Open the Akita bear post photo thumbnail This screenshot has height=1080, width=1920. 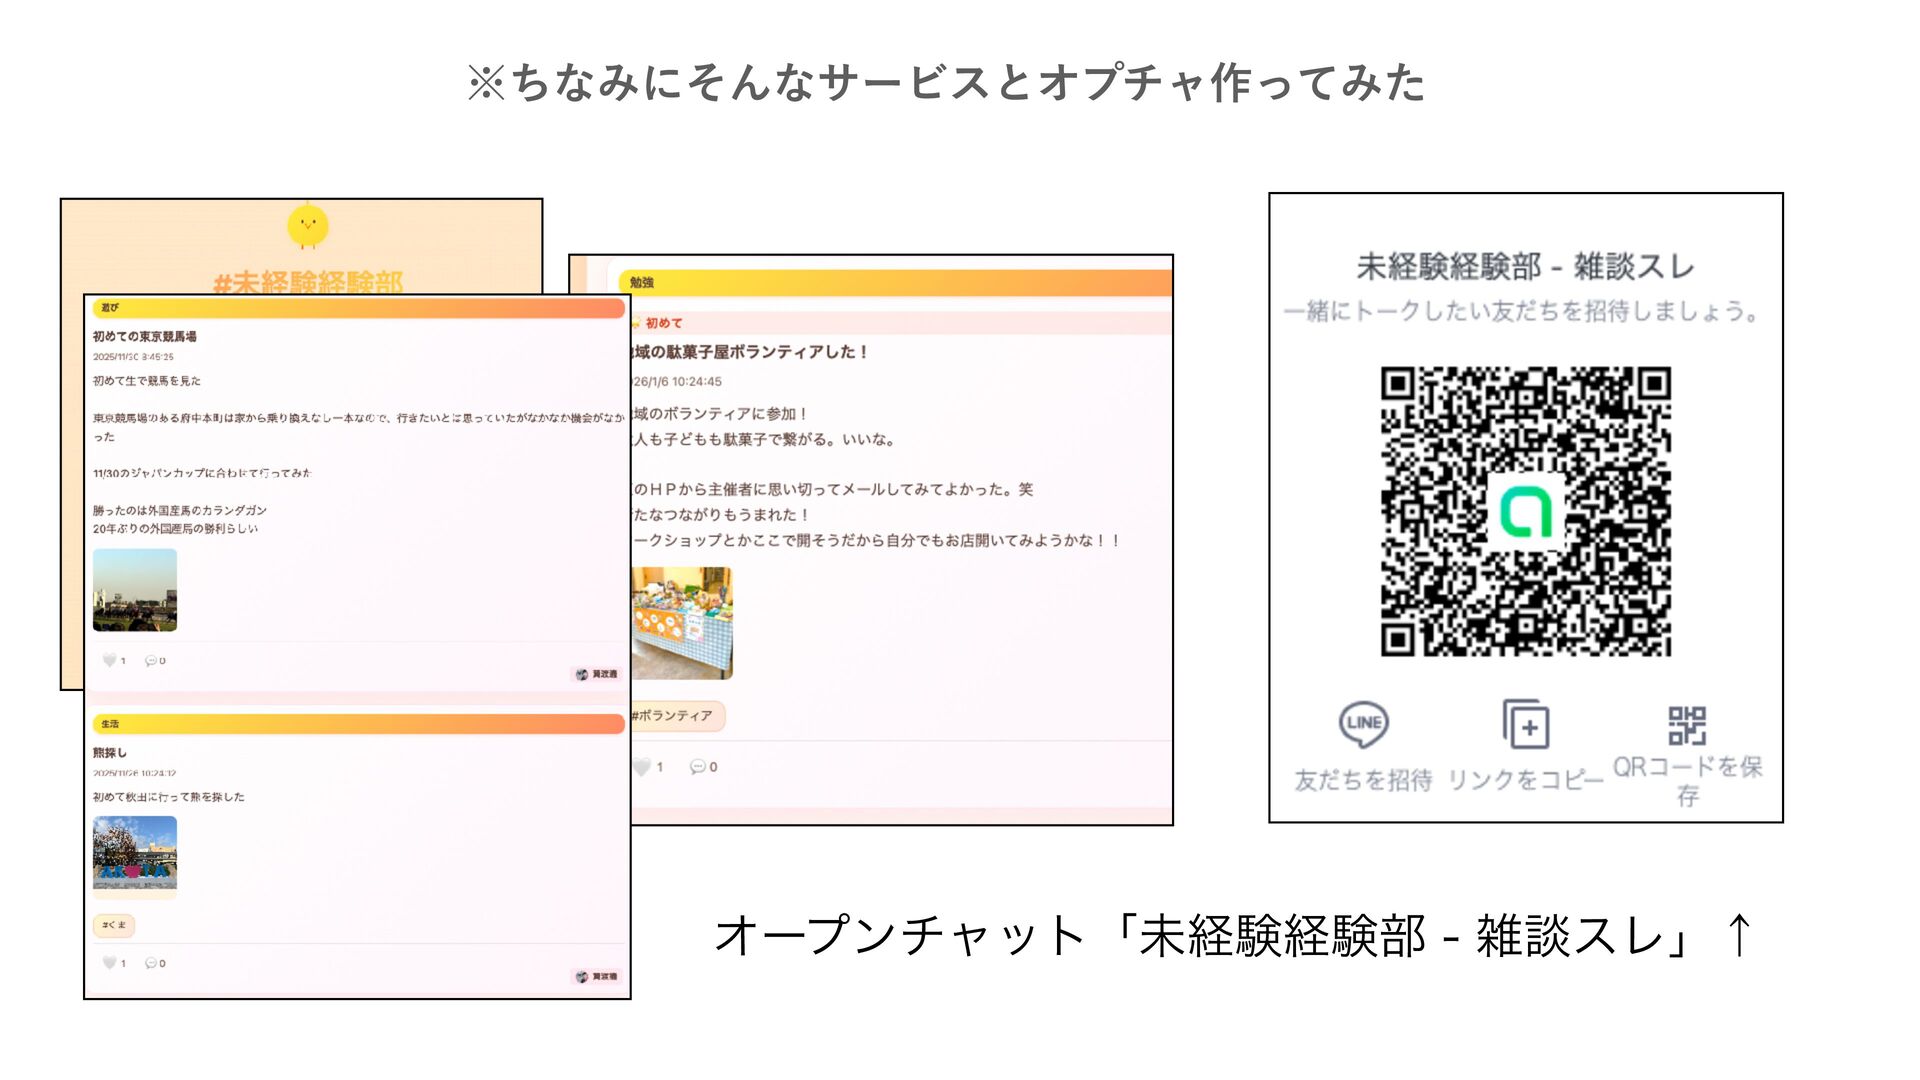click(135, 853)
